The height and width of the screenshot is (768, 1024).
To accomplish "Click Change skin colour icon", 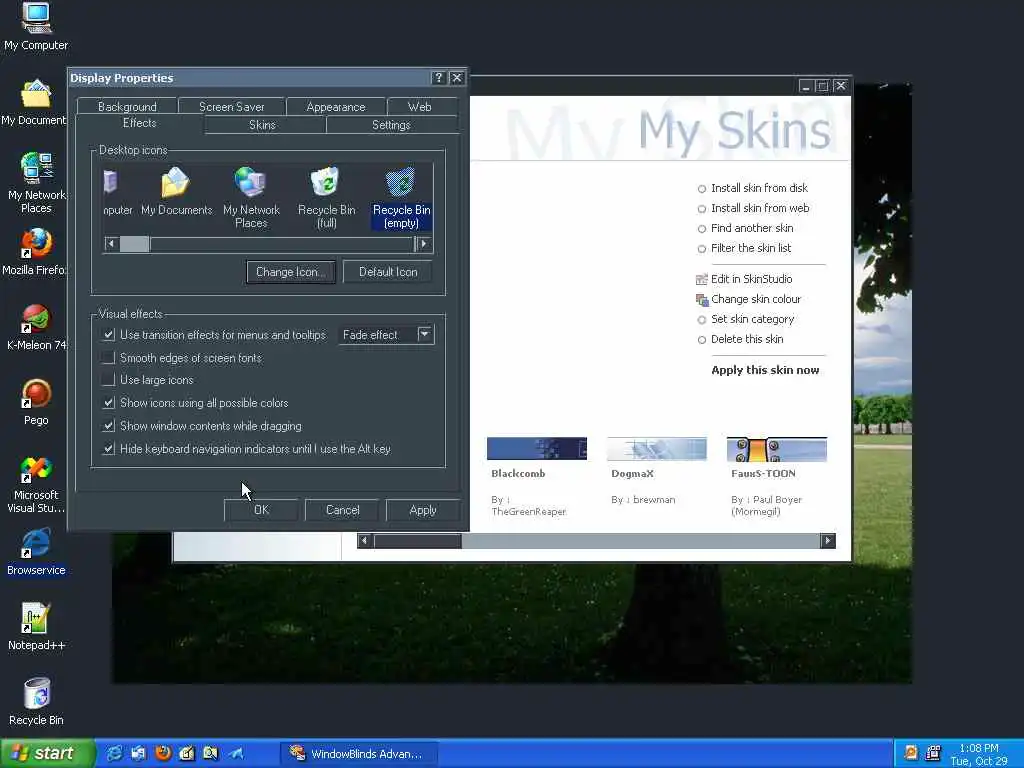I will pos(702,300).
